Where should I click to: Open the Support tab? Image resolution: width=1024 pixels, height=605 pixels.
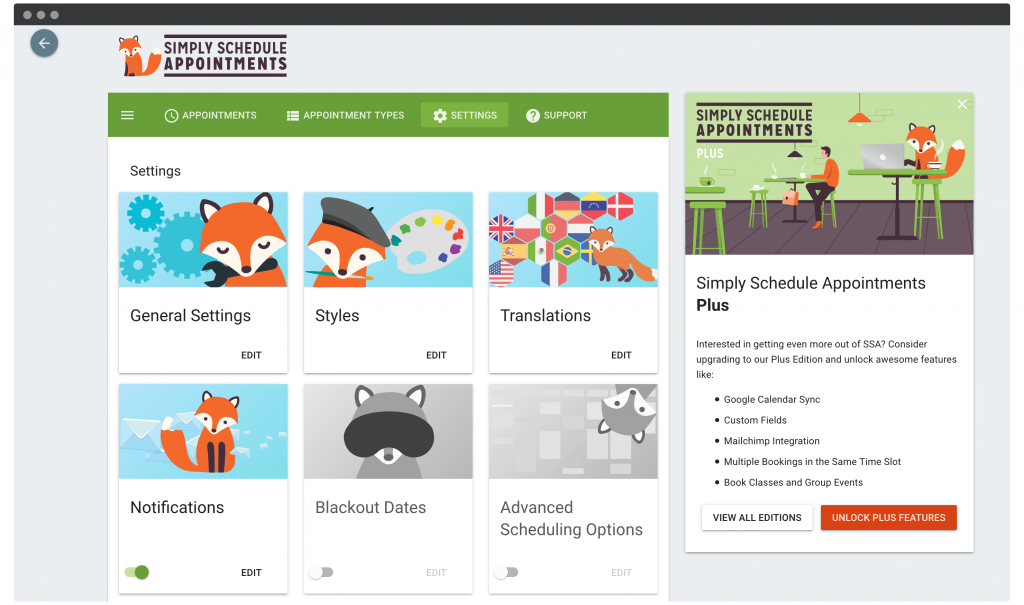[x=556, y=116]
